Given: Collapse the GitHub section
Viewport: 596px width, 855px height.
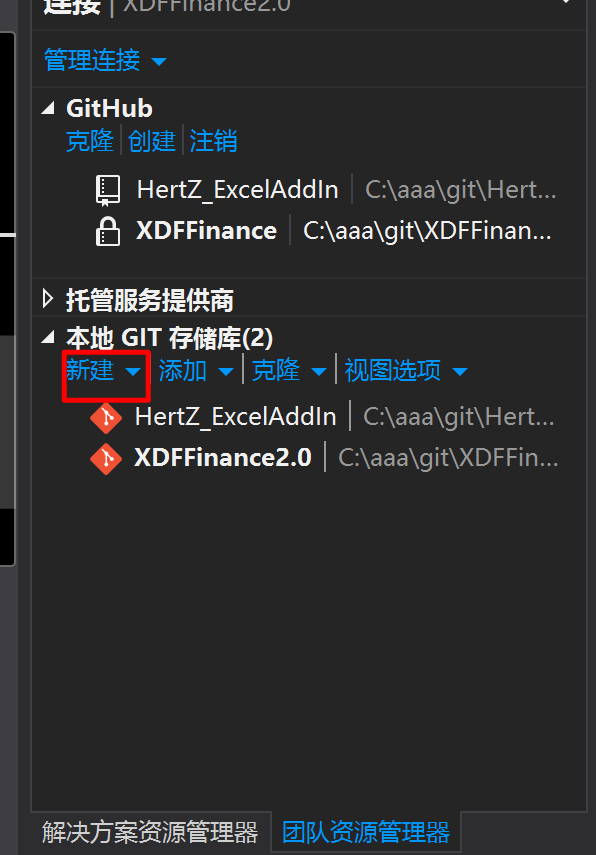Looking at the screenshot, I should click(x=48, y=108).
